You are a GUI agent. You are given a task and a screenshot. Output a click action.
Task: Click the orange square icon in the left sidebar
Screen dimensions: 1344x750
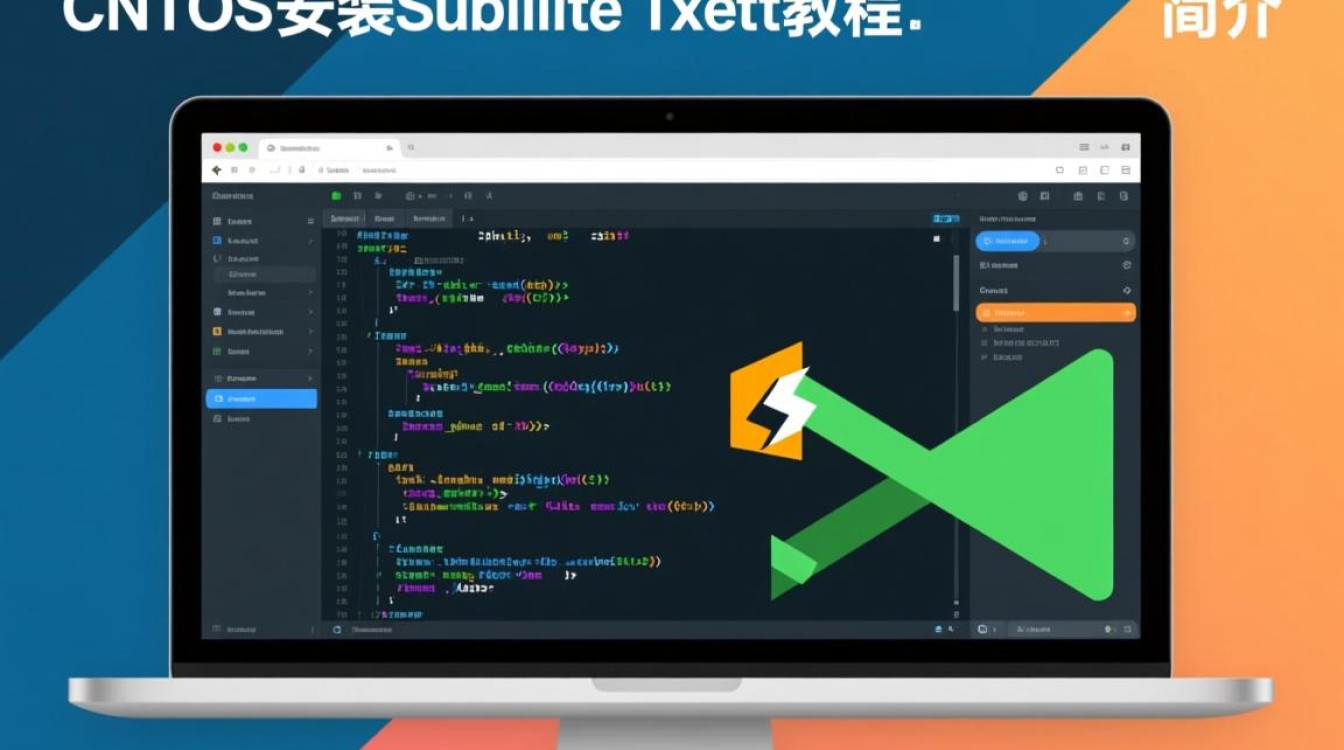point(217,331)
